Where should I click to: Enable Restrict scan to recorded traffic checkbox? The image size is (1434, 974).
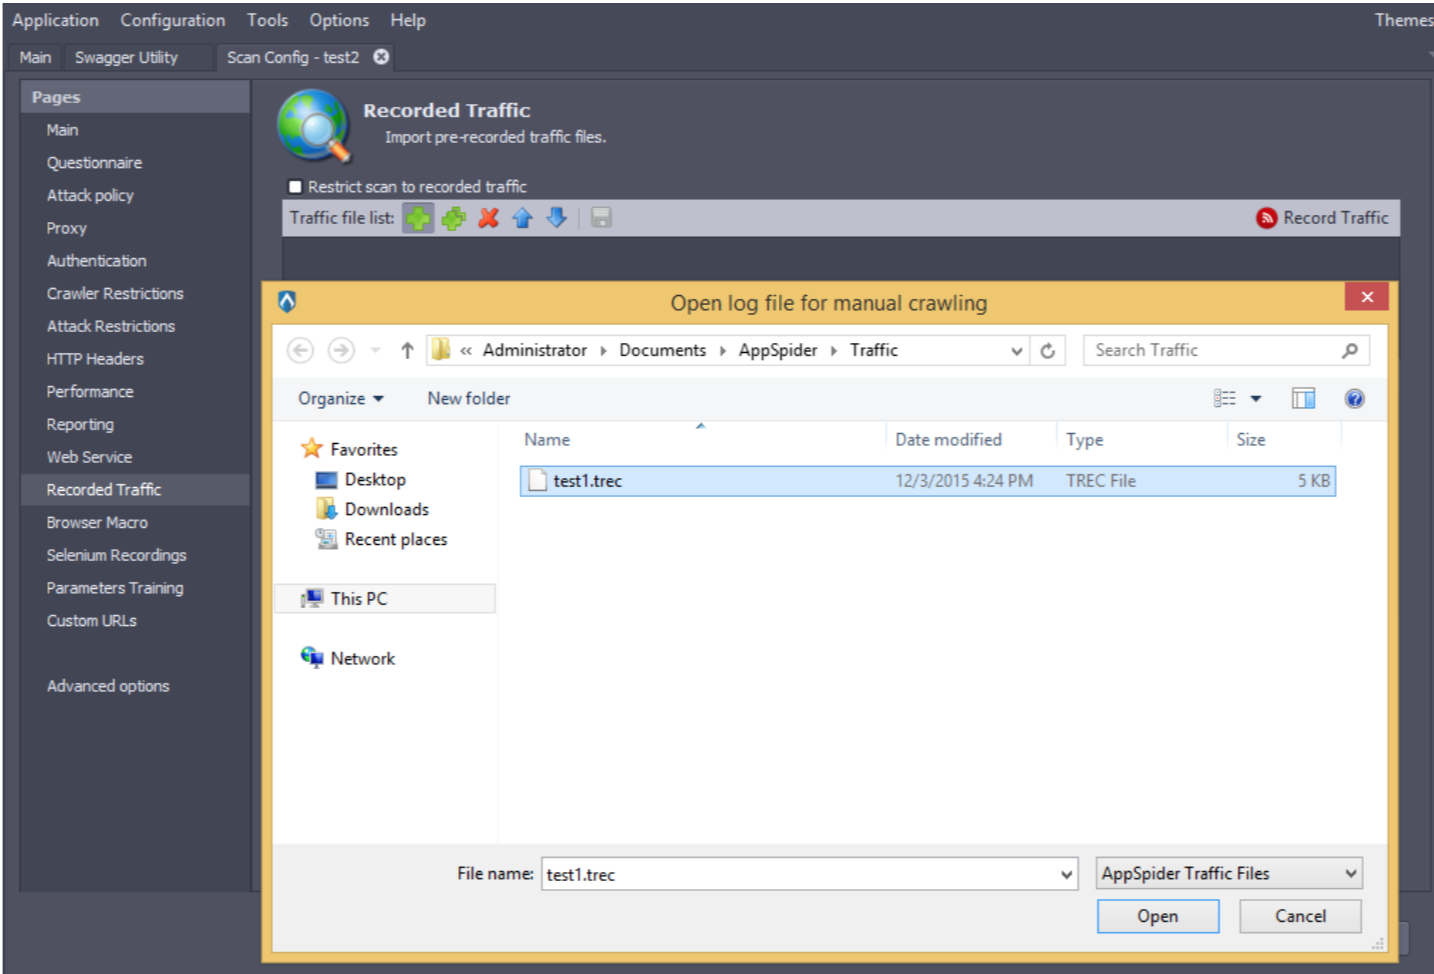click(295, 187)
